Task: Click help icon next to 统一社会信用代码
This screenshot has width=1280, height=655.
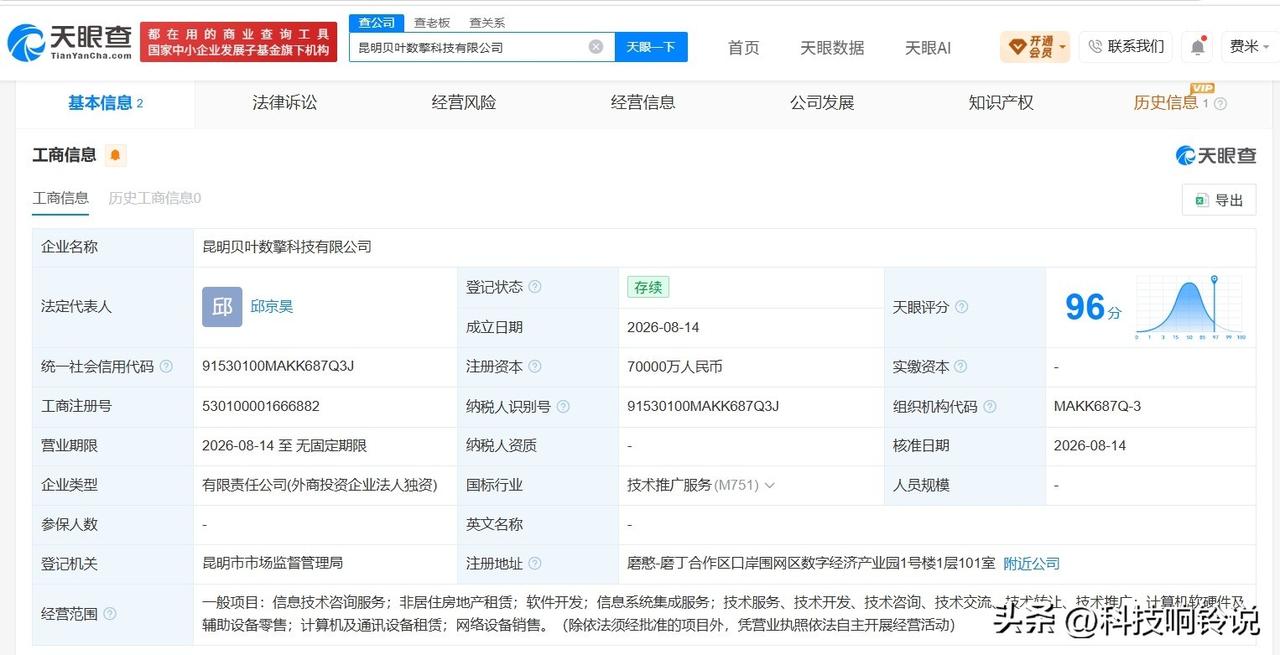Action: point(166,367)
